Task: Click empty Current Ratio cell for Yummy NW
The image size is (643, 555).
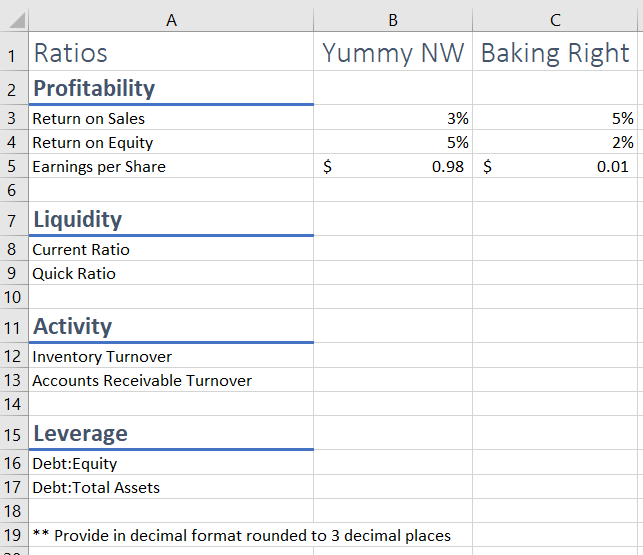Action: point(393,249)
